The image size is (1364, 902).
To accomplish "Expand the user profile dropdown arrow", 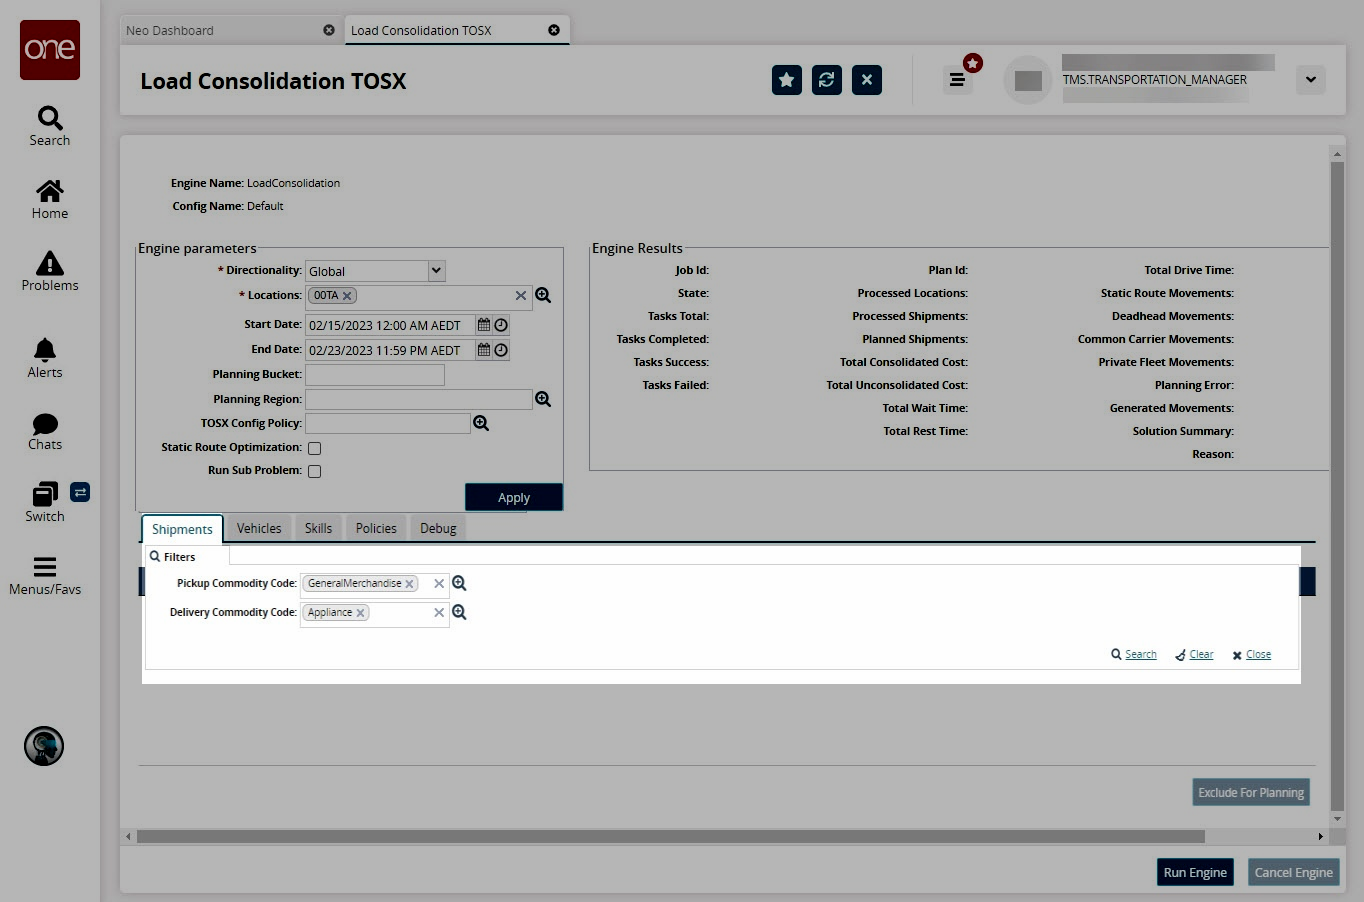I will click(x=1310, y=80).
